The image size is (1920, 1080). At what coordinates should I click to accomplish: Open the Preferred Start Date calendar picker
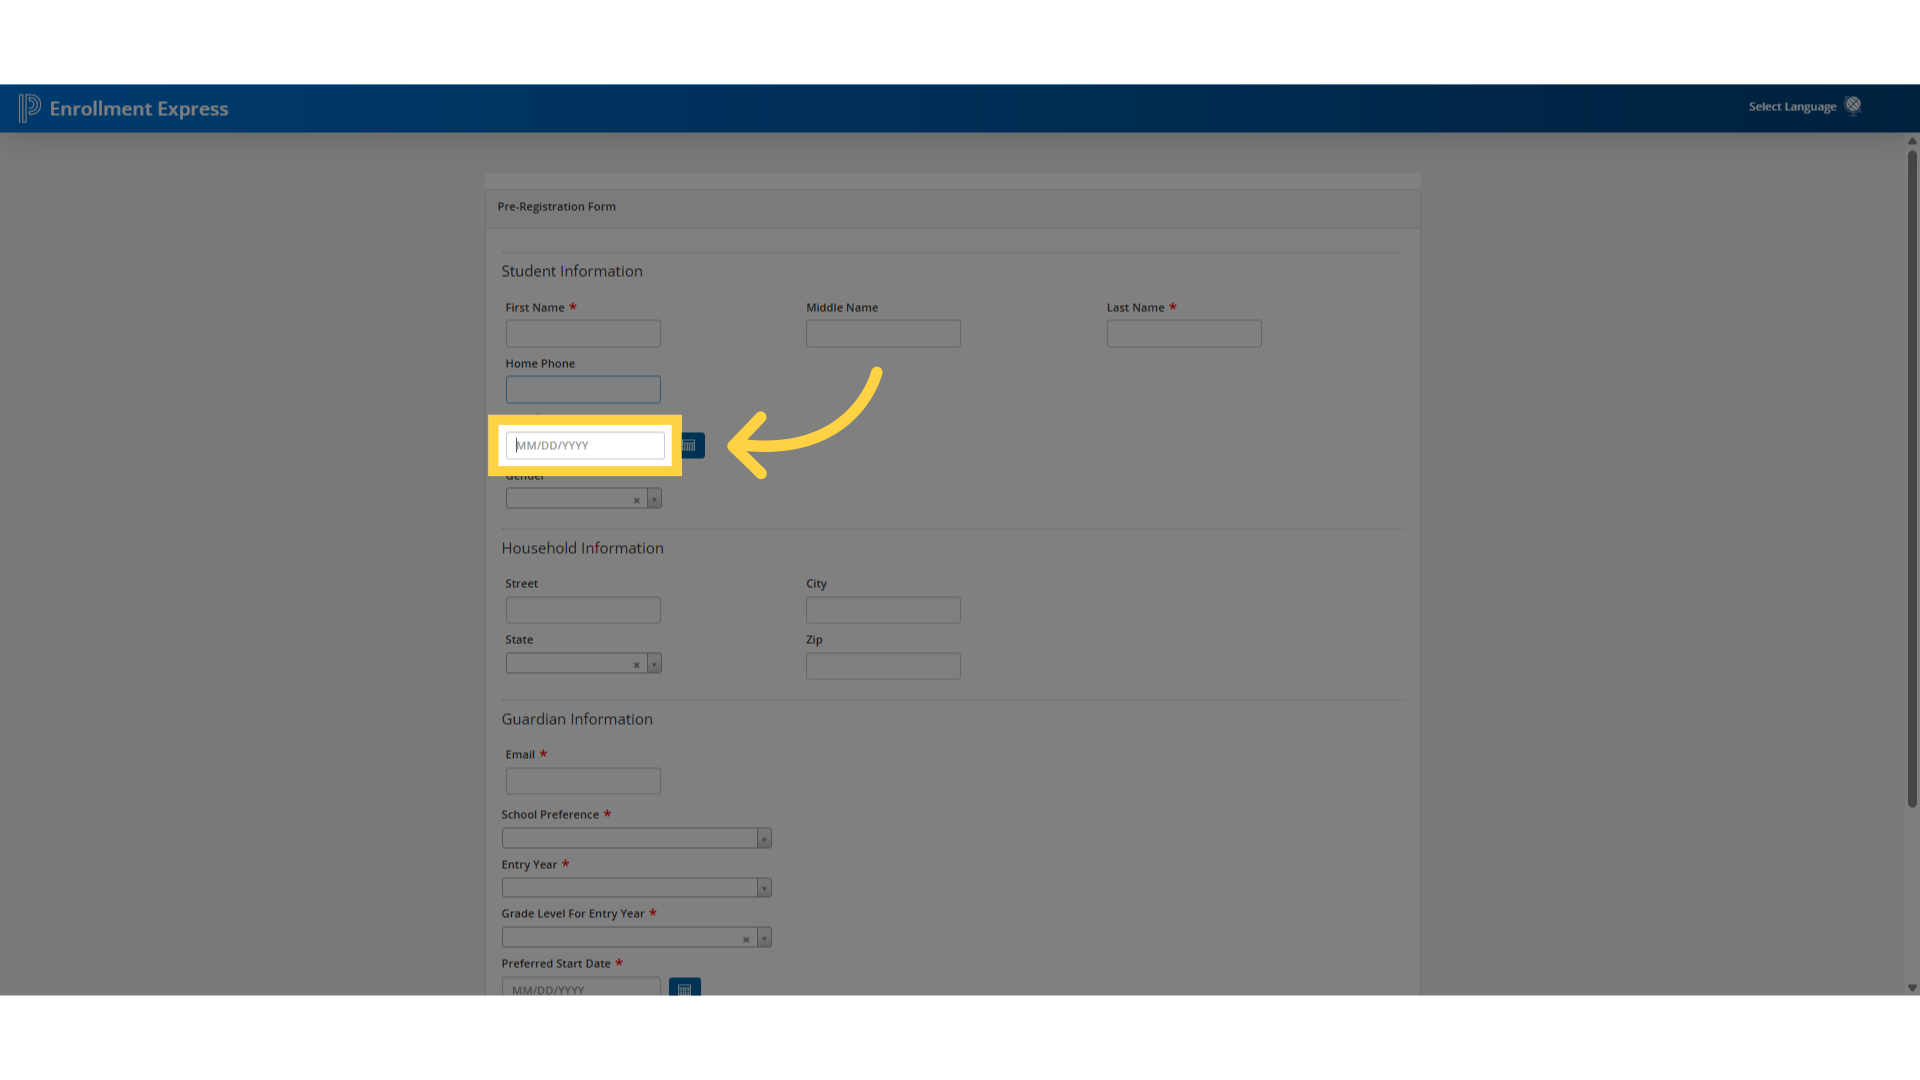pos(685,988)
